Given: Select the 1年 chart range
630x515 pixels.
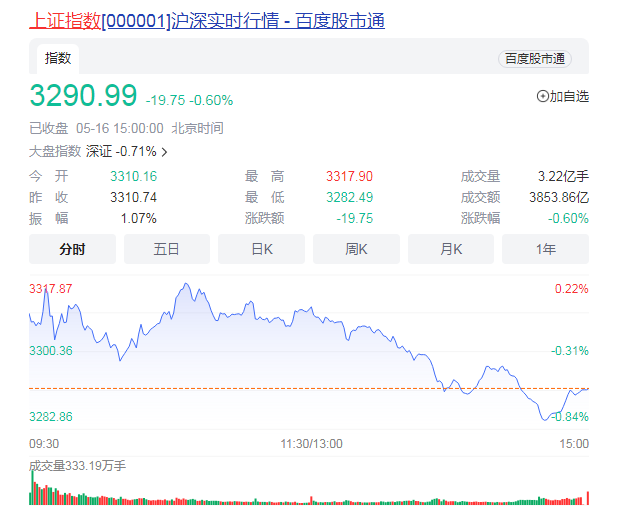Looking at the screenshot, I should (546, 249).
